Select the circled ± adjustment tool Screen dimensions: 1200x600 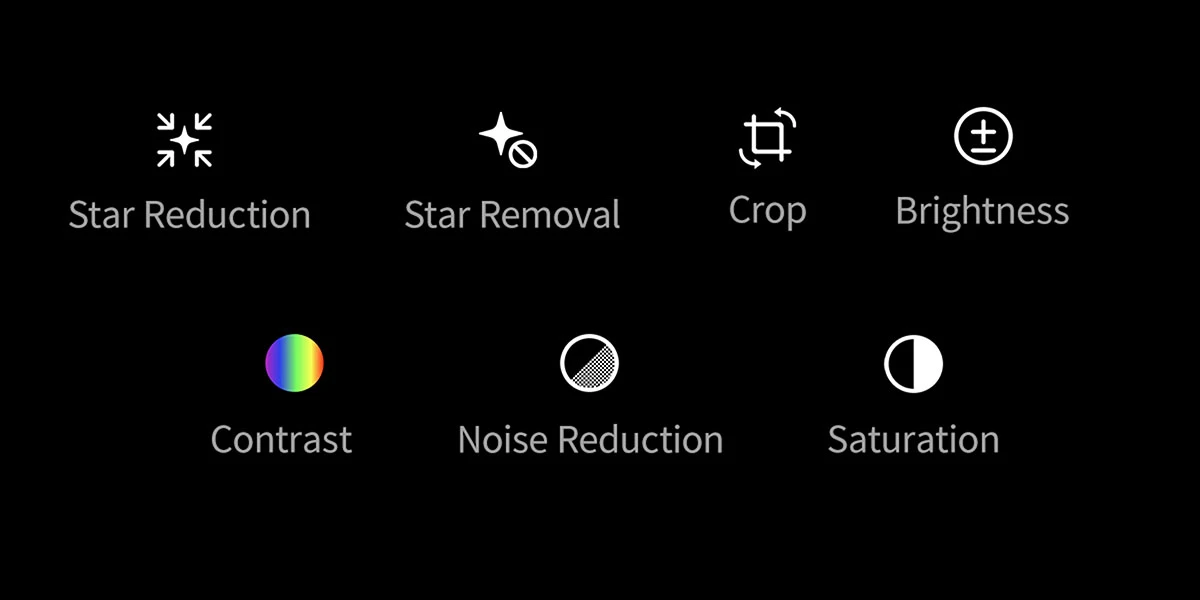click(x=983, y=137)
